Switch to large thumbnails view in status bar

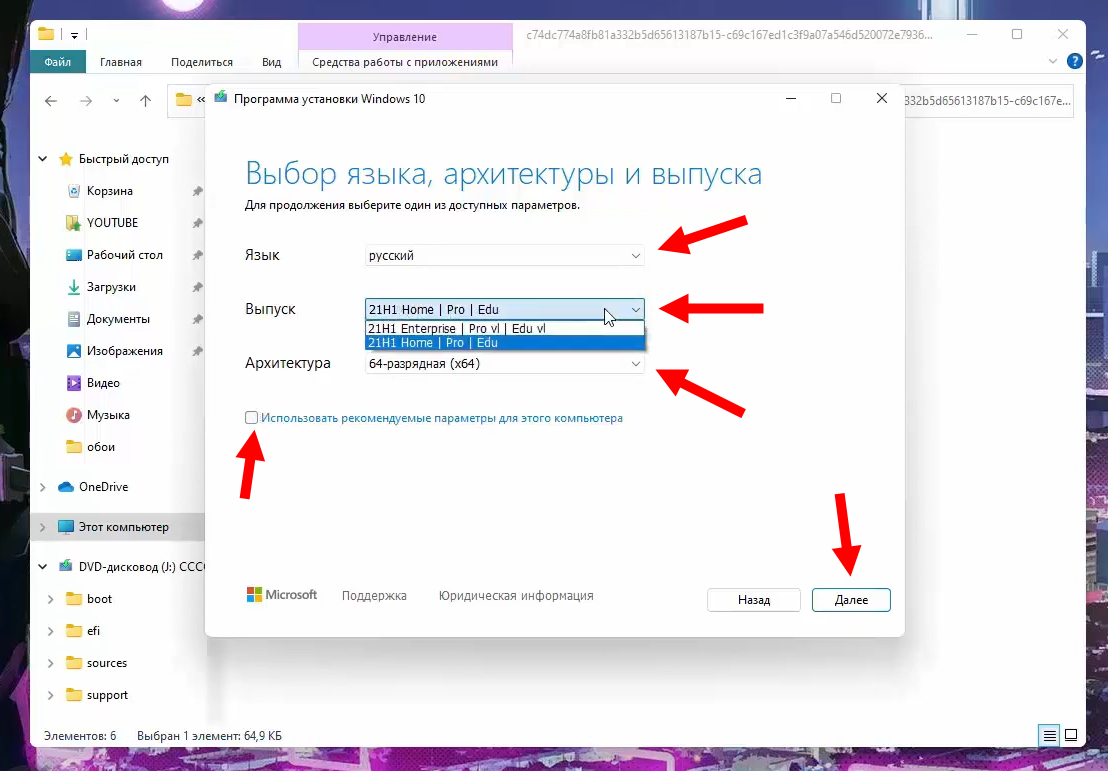(x=1073, y=736)
